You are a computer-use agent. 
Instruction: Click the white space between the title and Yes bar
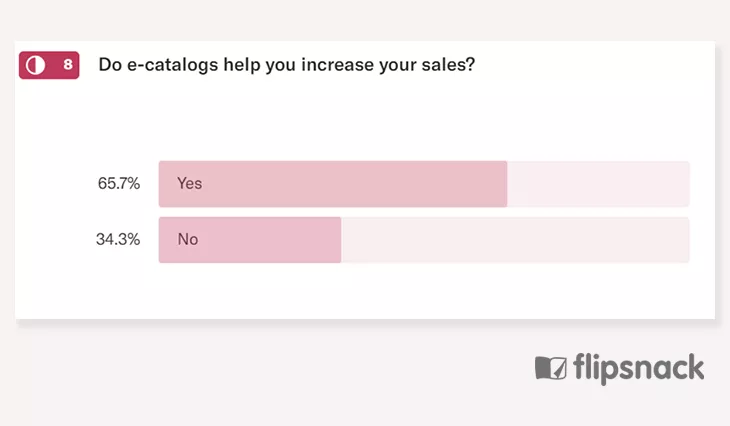pos(365,119)
